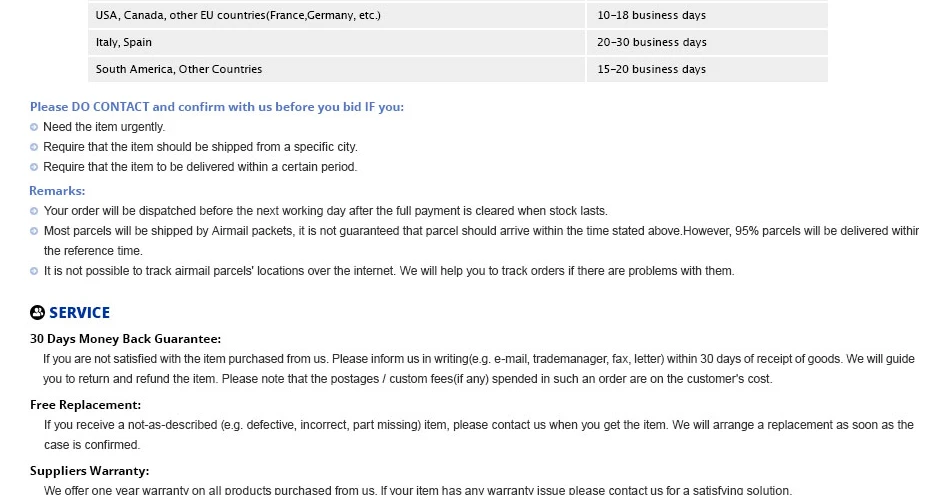951x495 pixels.
Task: Click the Remarks: heading
Action: [x=57, y=191]
